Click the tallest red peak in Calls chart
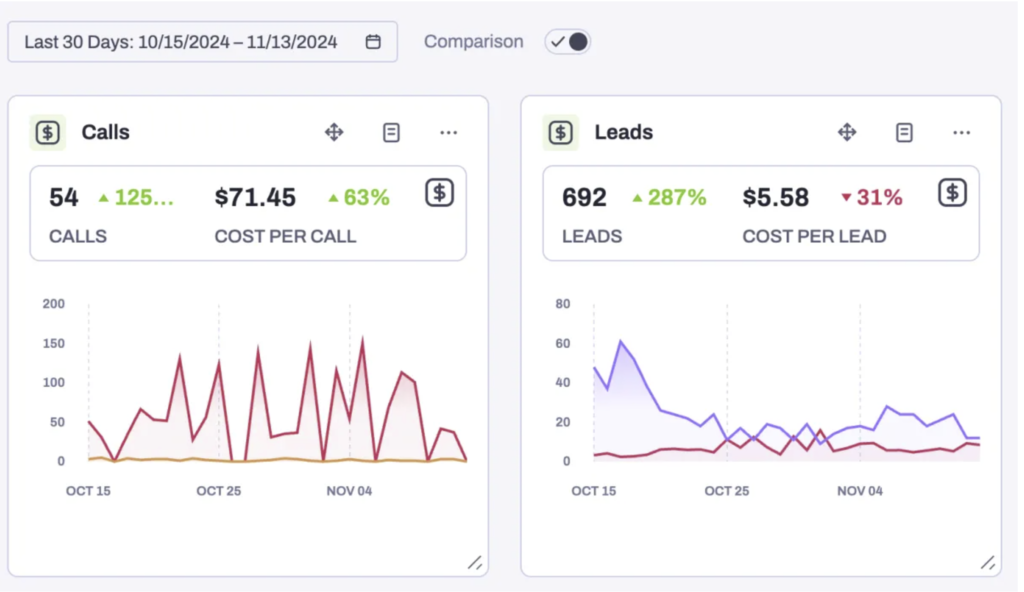This screenshot has width=1024, height=592. 362,338
